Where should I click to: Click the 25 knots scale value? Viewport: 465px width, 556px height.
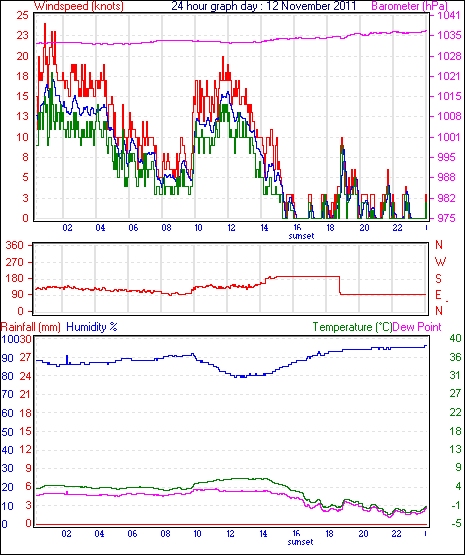pos(22,16)
